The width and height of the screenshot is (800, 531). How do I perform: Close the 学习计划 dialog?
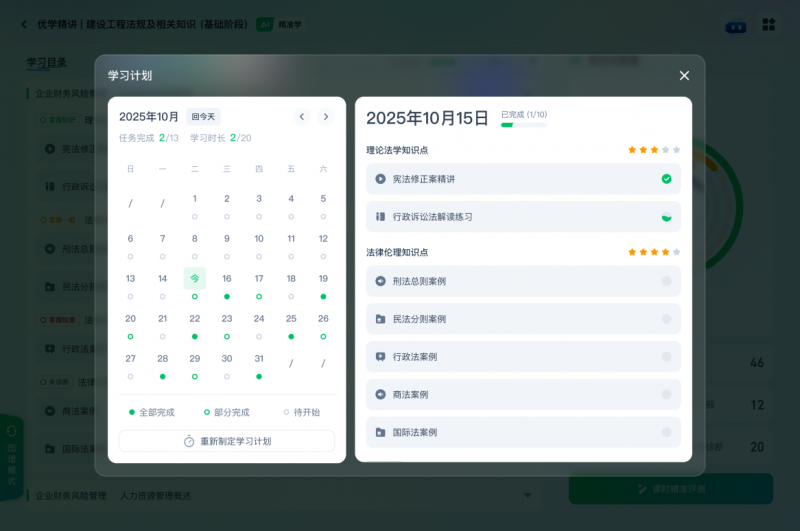[x=684, y=76]
